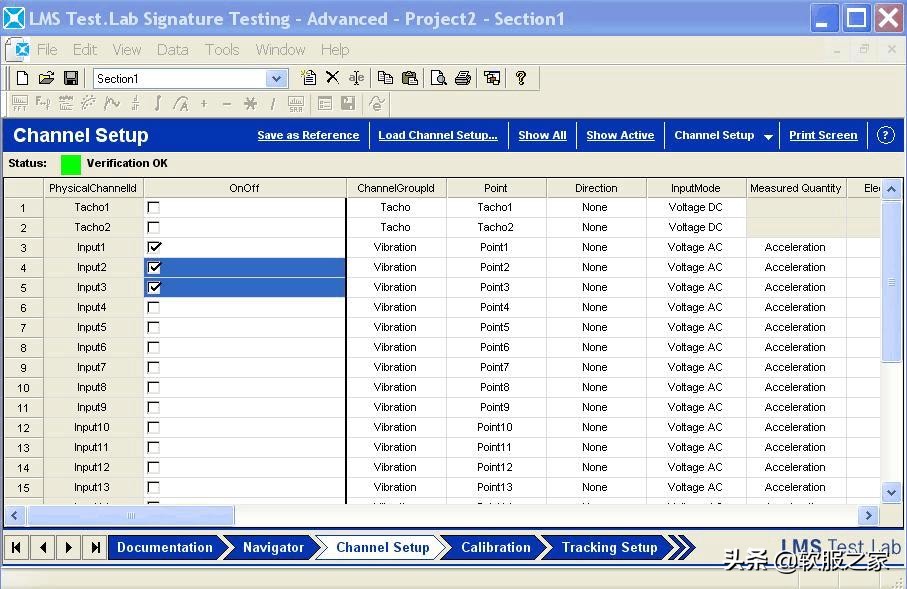
Task: Click the horizontal scrollbar right arrow
Action: point(868,515)
